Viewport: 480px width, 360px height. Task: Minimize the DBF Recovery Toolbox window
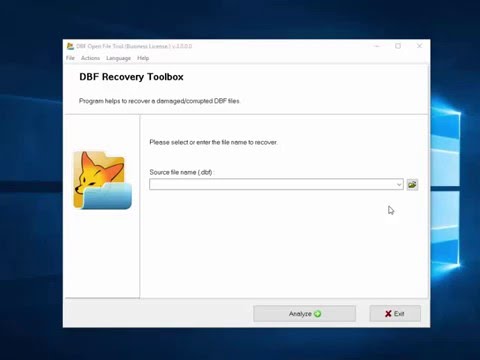point(377,46)
